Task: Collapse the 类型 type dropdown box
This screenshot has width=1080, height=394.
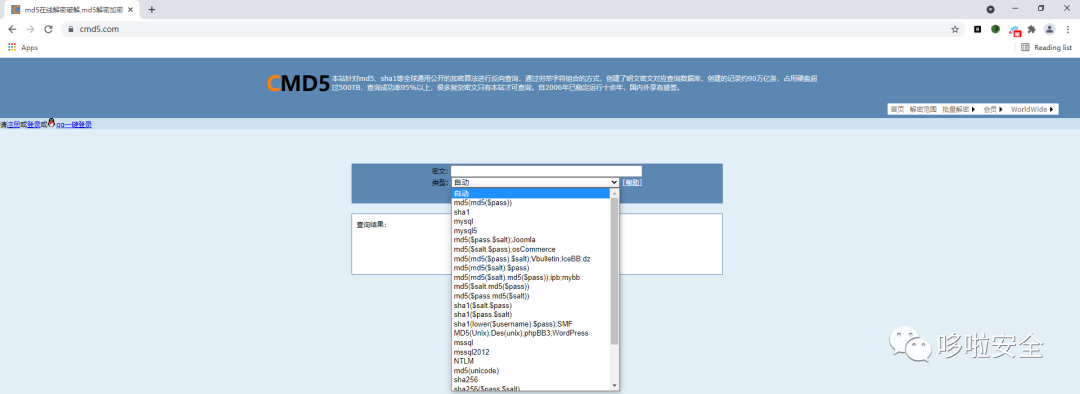Action: [535, 183]
